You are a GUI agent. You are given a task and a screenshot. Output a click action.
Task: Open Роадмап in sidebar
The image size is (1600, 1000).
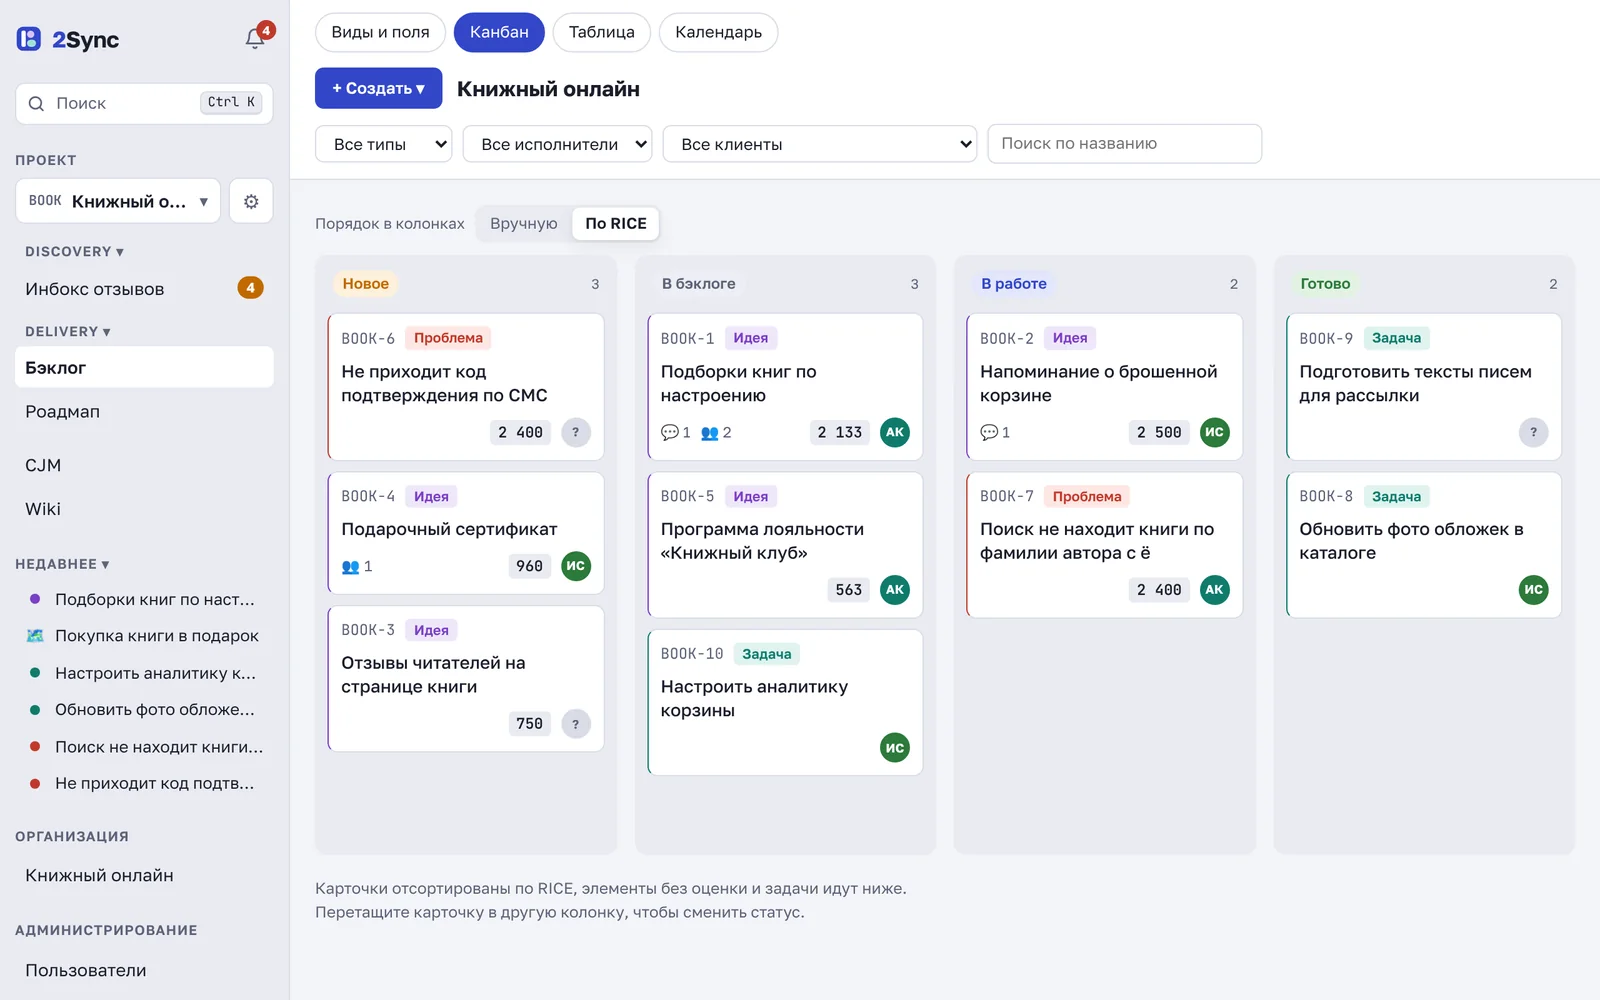point(144,411)
